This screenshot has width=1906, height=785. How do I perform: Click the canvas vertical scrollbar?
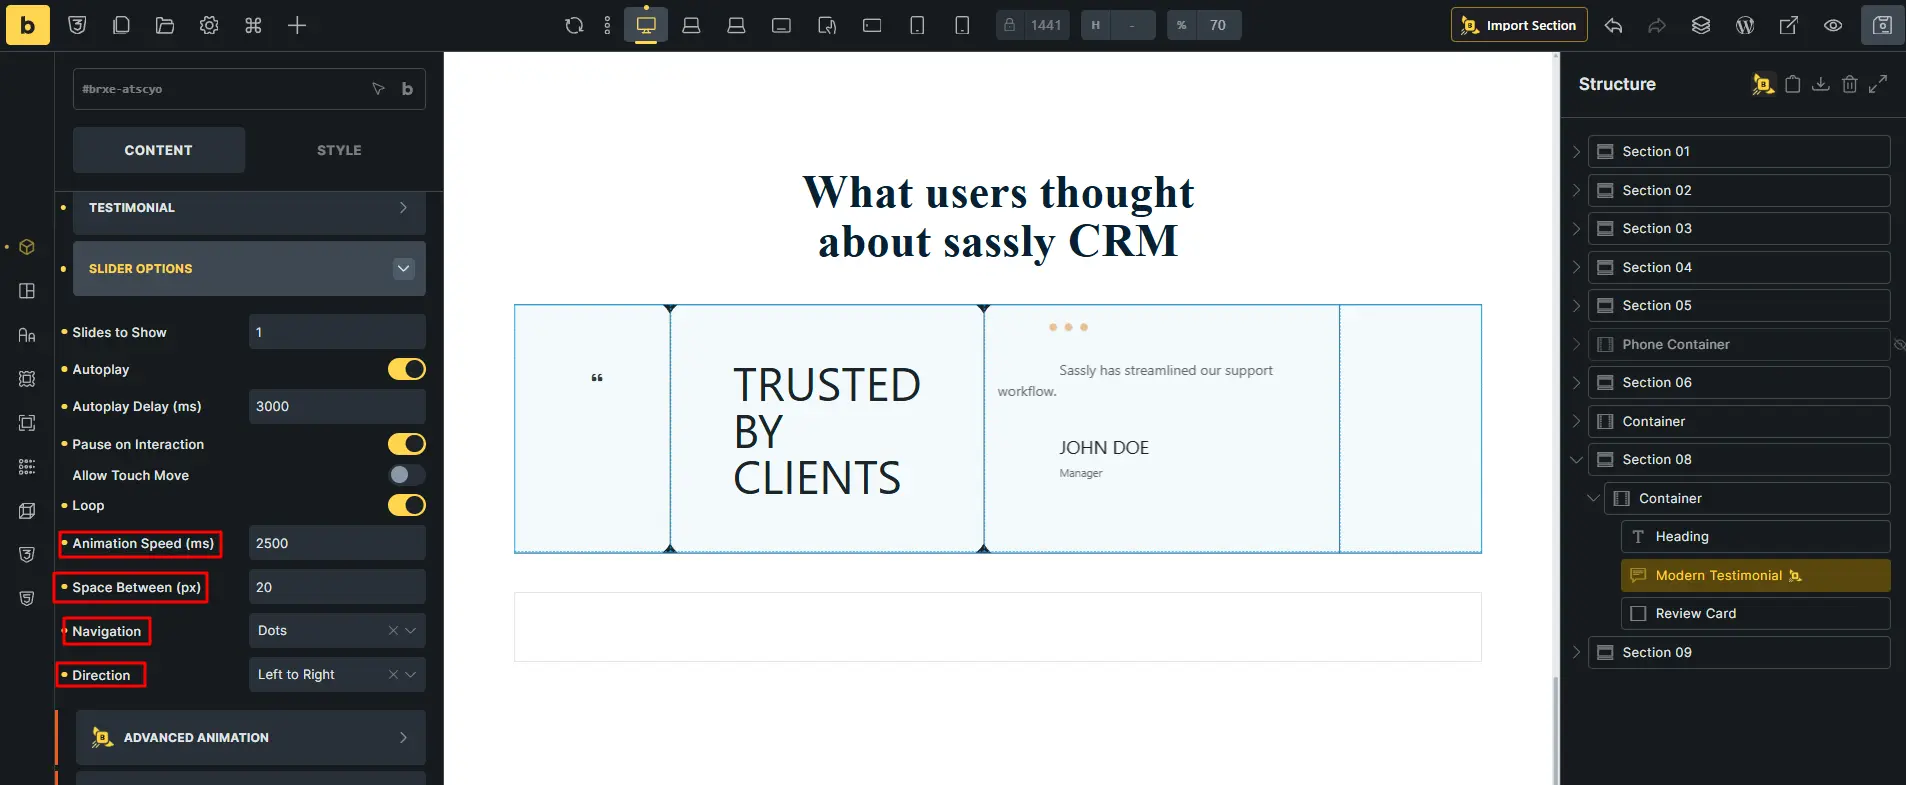(x=1555, y=730)
